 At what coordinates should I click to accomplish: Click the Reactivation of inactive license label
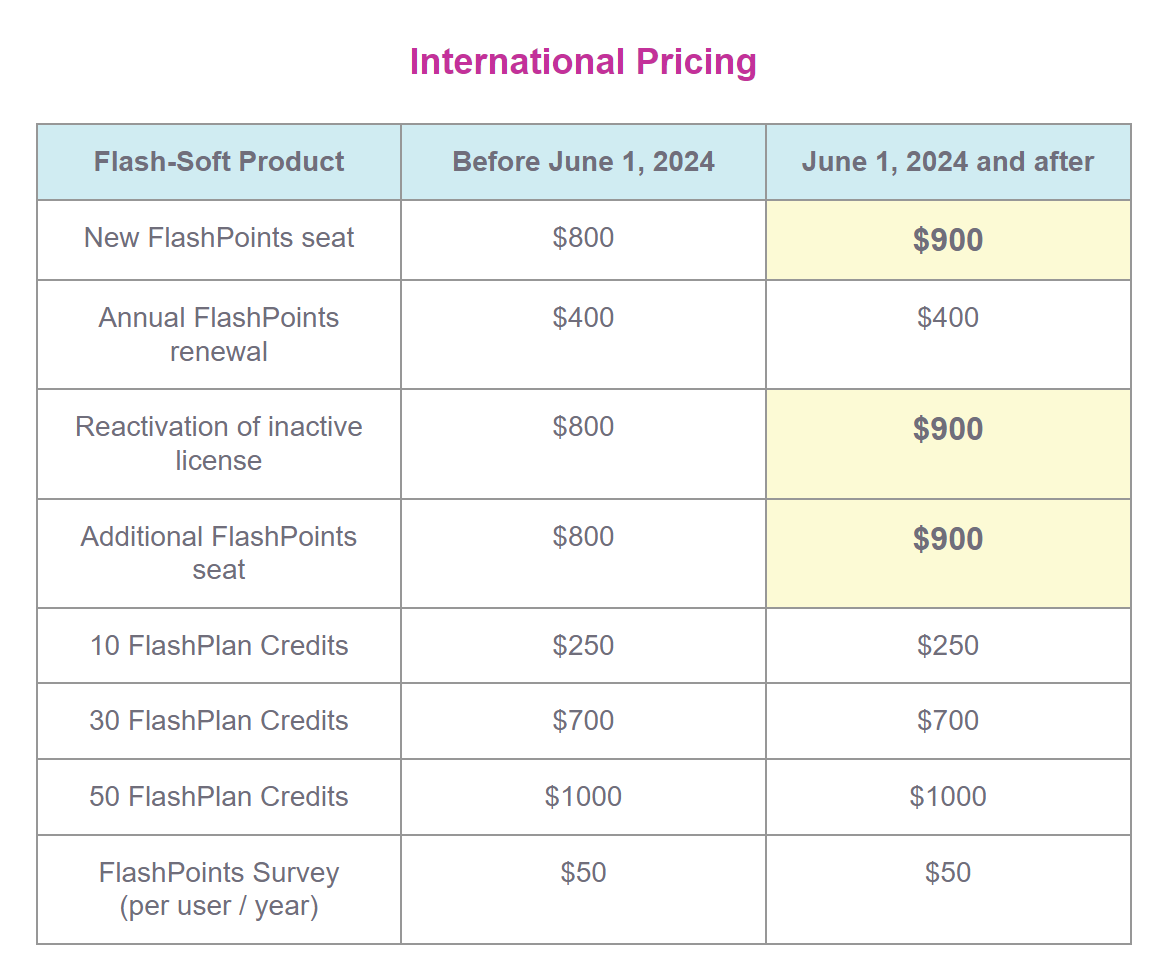coord(219,443)
